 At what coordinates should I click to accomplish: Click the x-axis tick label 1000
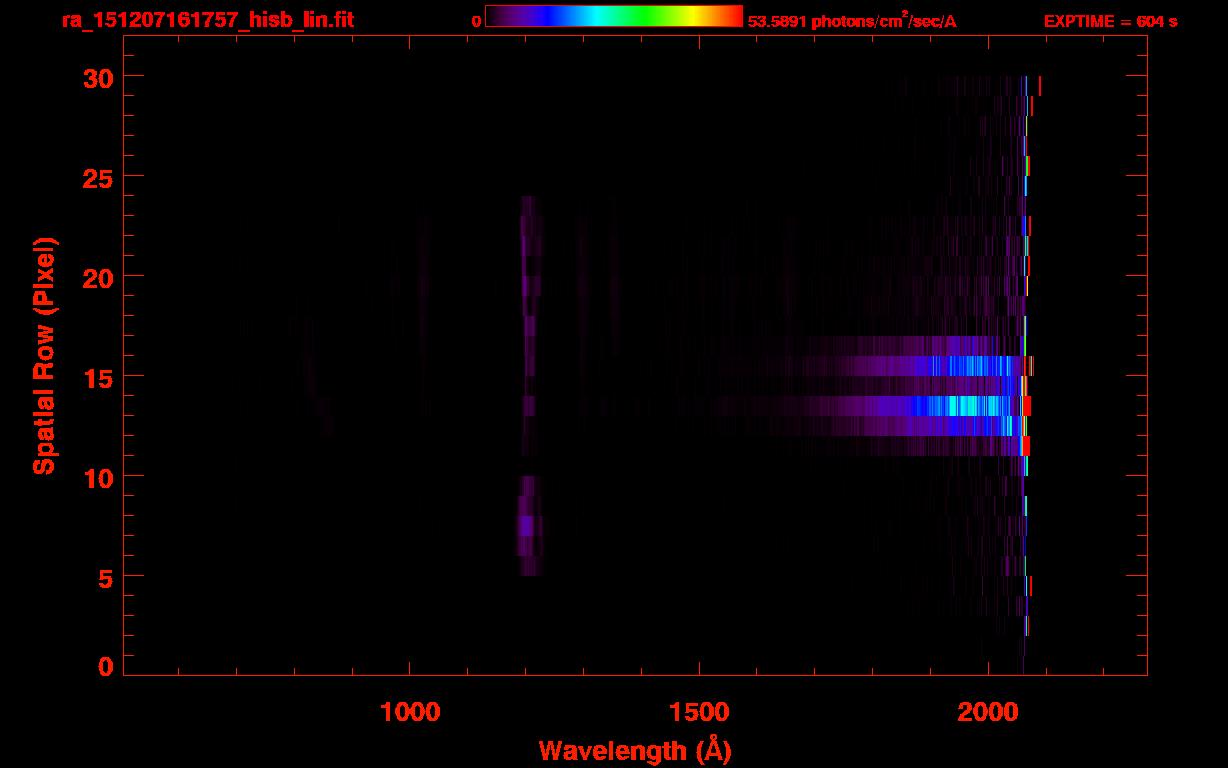click(x=410, y=712)
